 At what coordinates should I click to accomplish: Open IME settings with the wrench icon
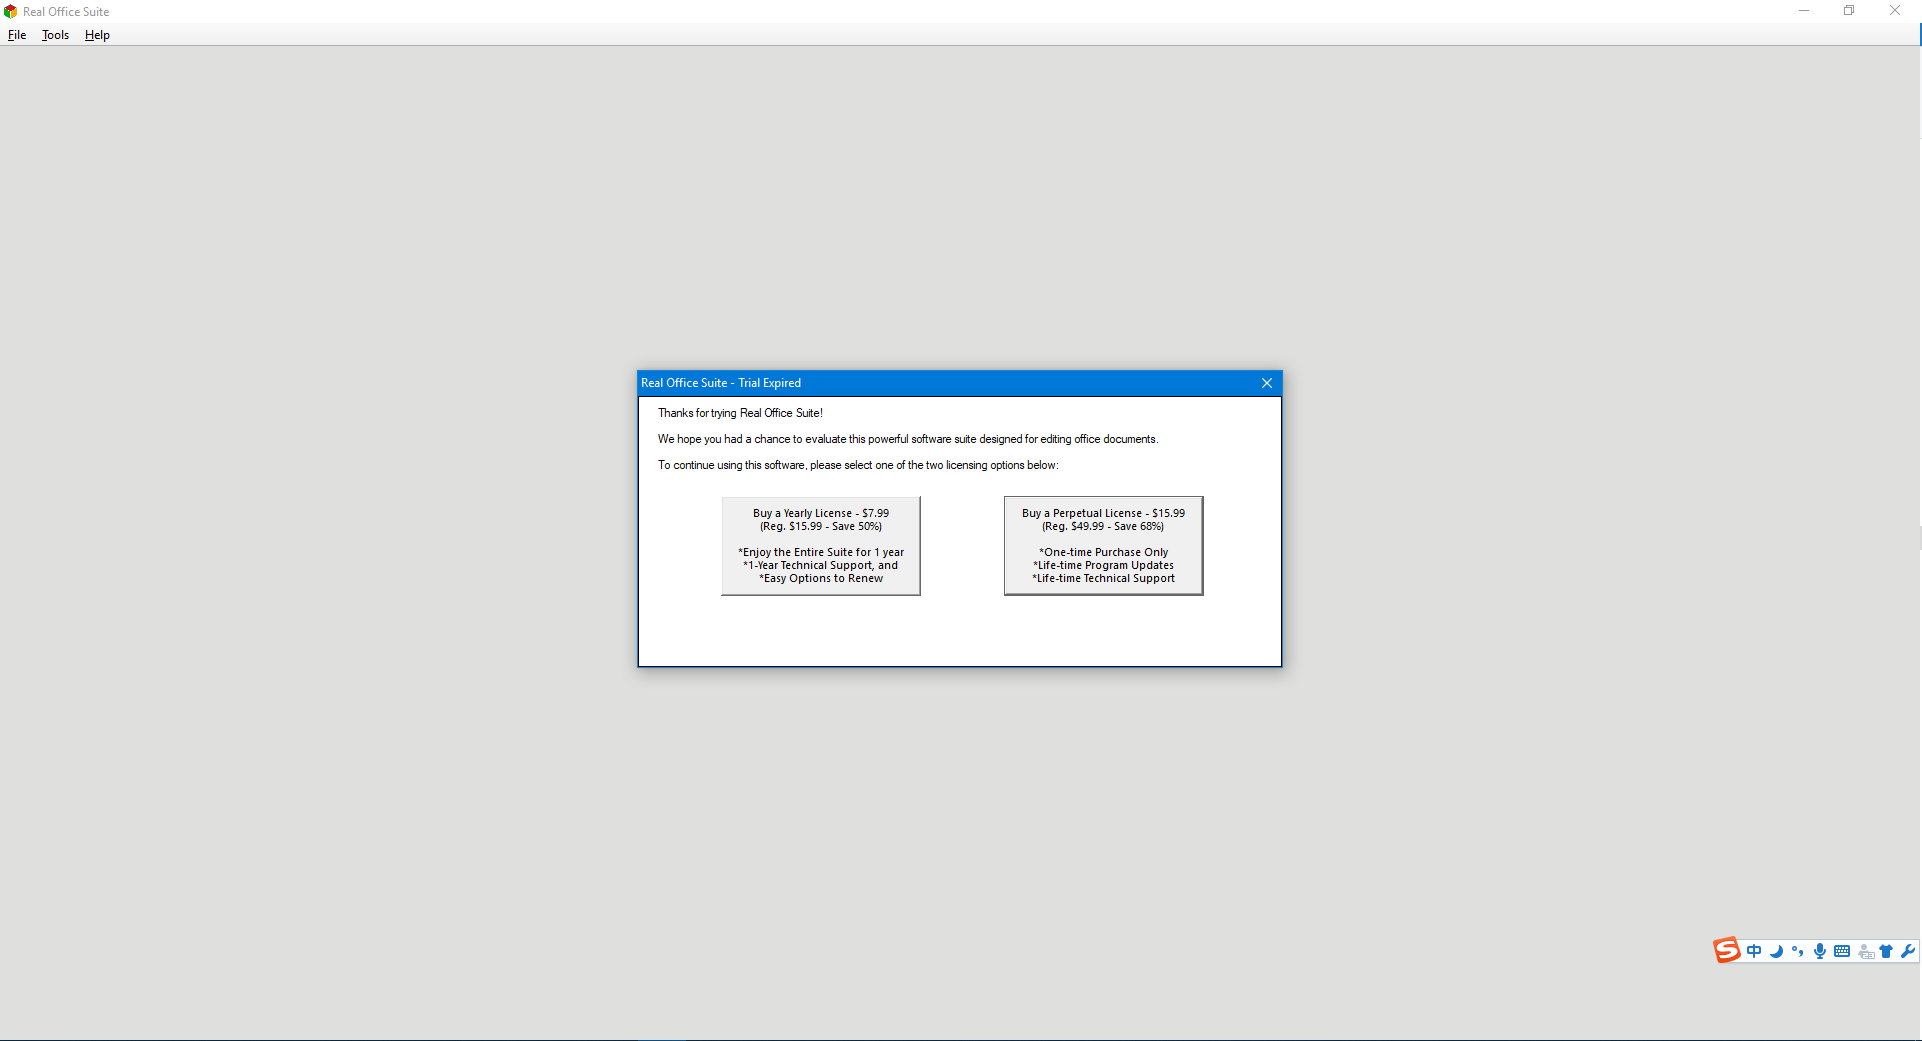pos(1908,952)
